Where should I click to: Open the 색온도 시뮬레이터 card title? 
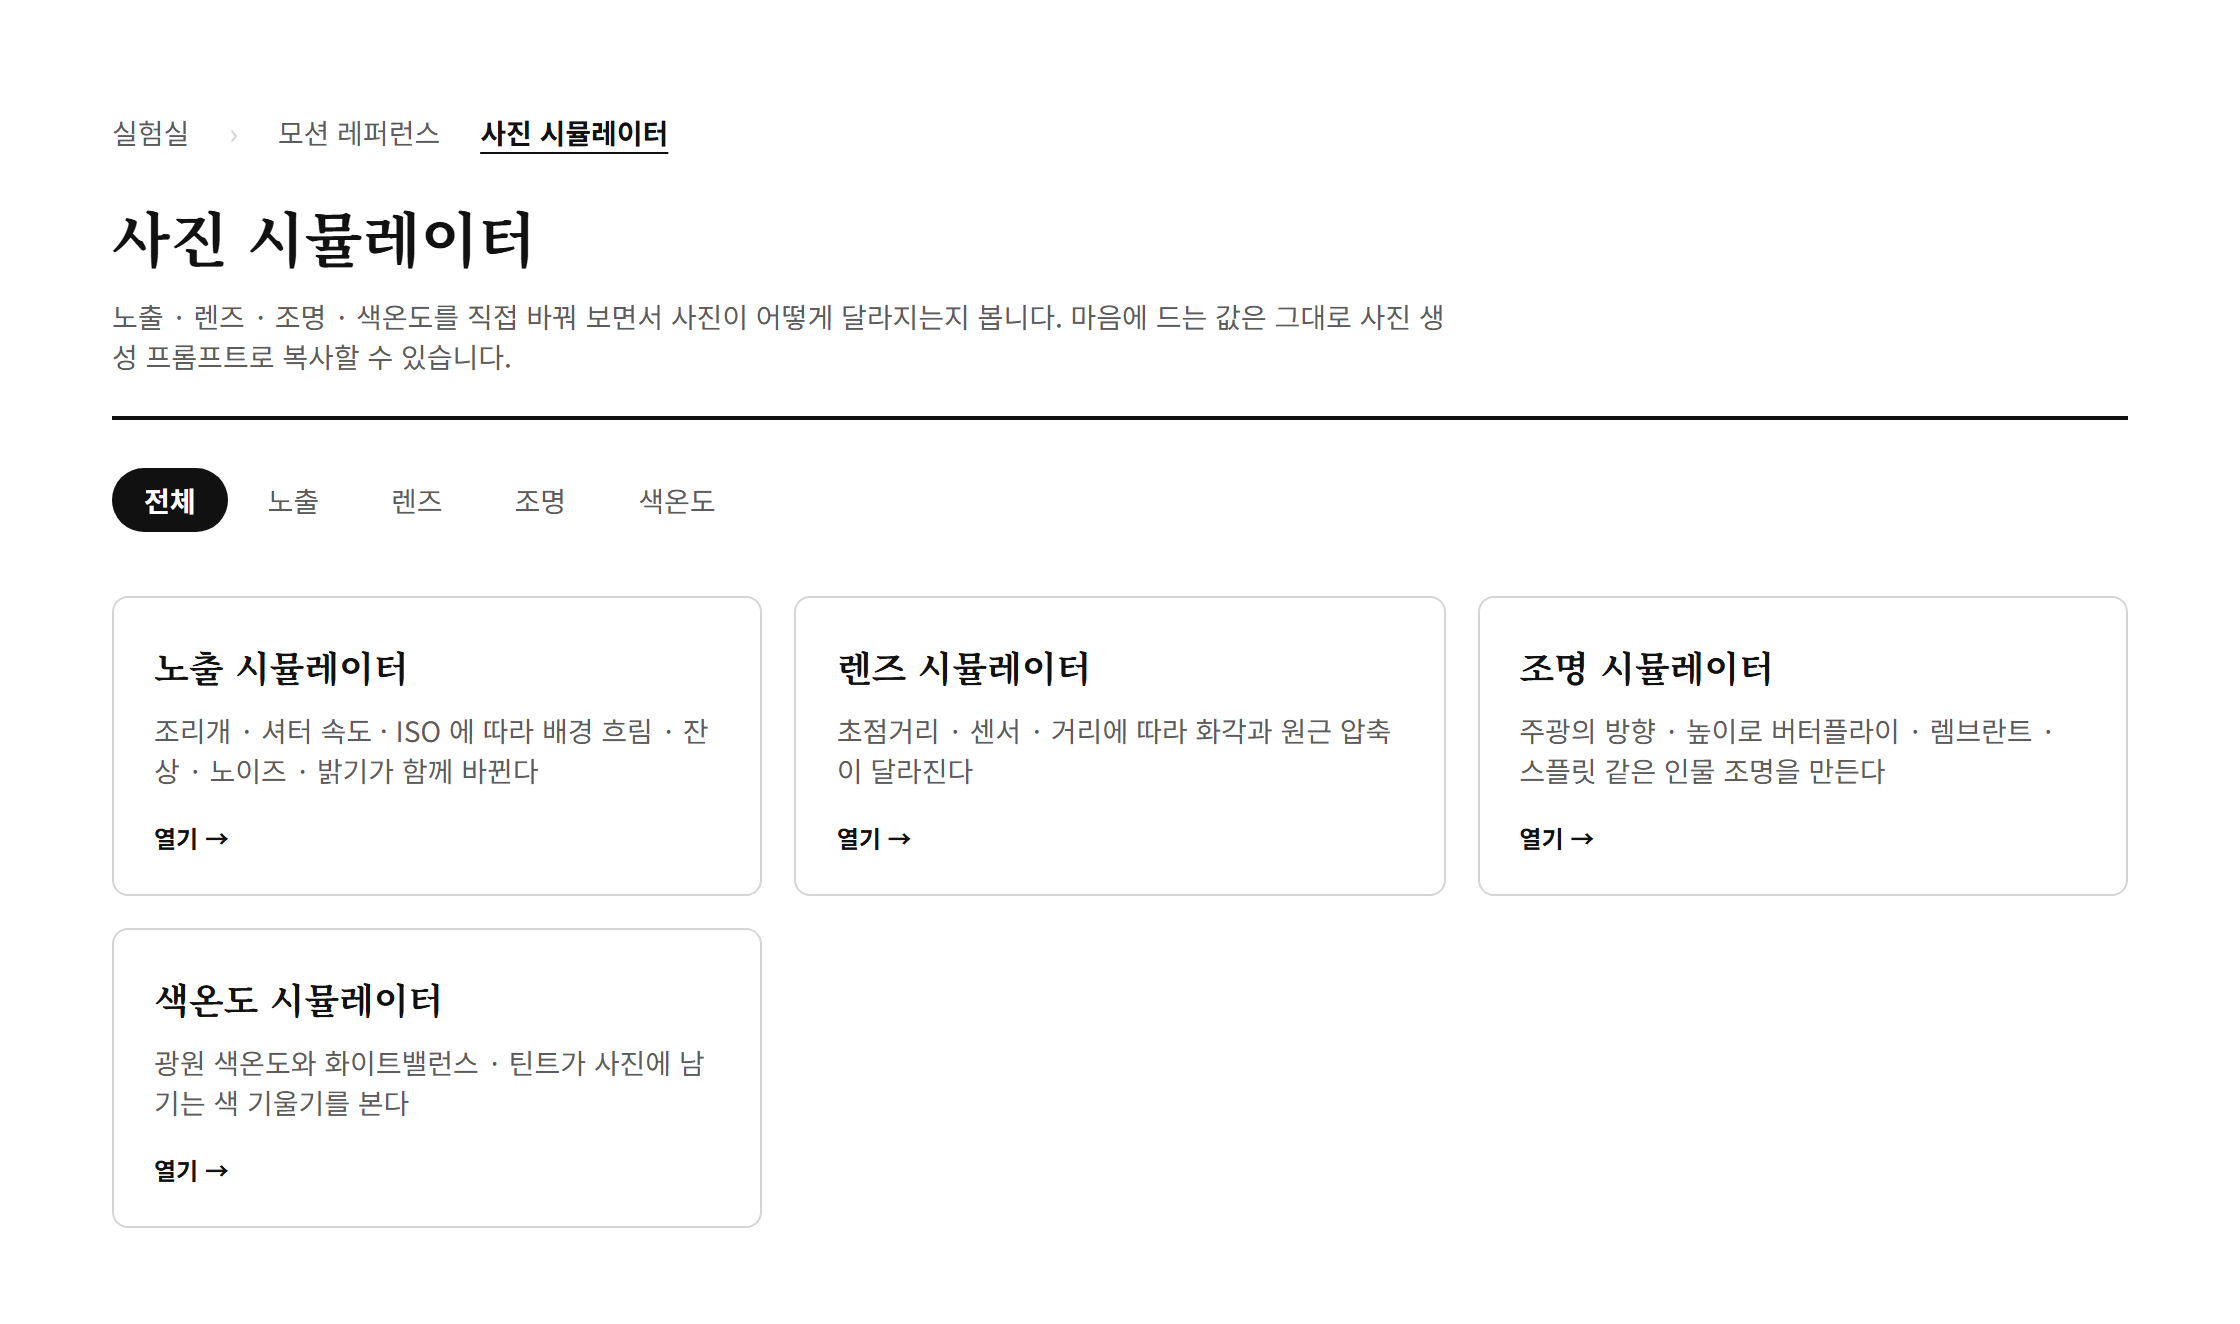[298, 1000]
